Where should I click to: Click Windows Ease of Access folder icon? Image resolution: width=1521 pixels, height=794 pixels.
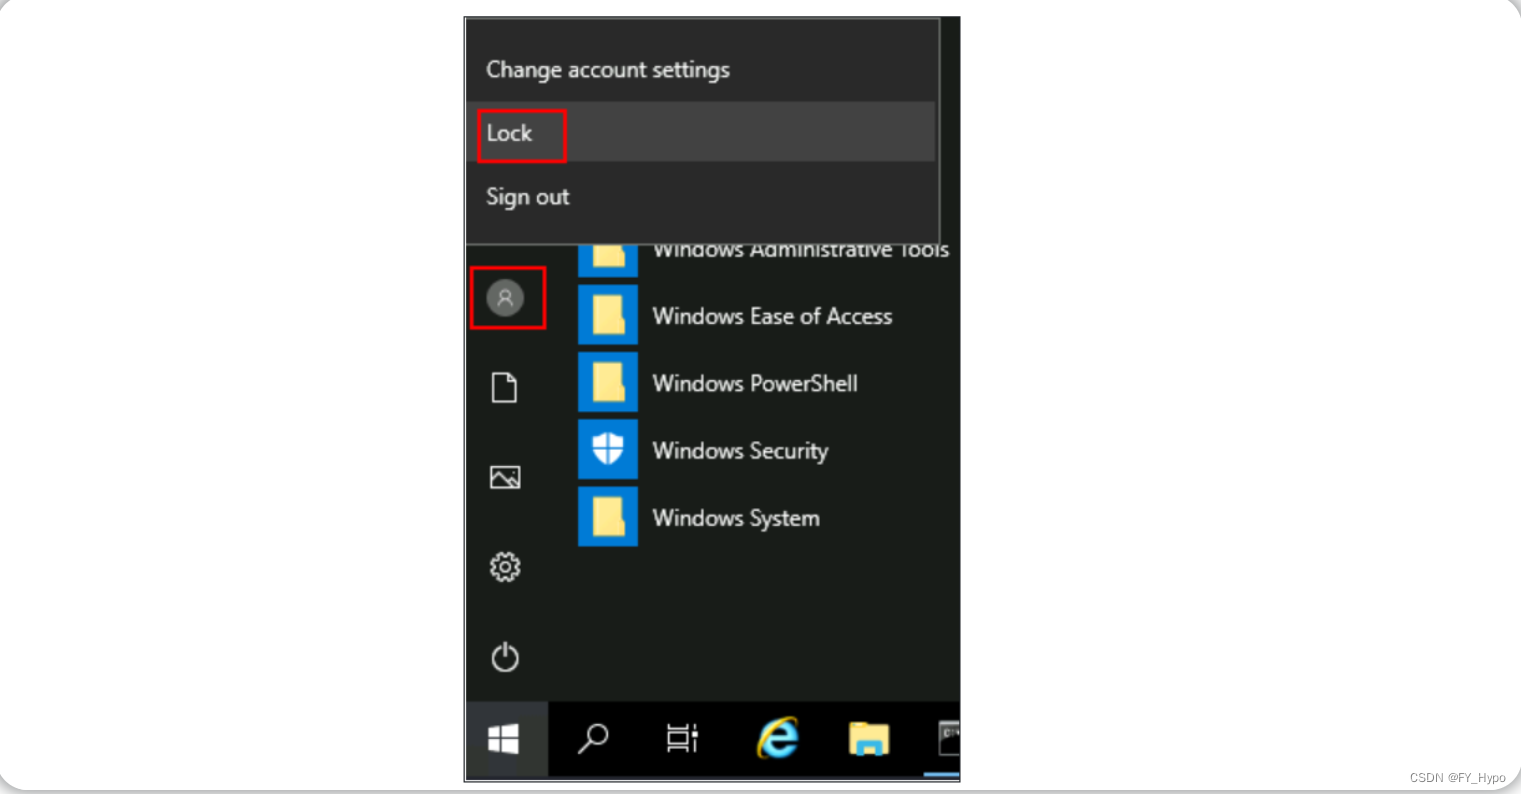coord(608,315)
